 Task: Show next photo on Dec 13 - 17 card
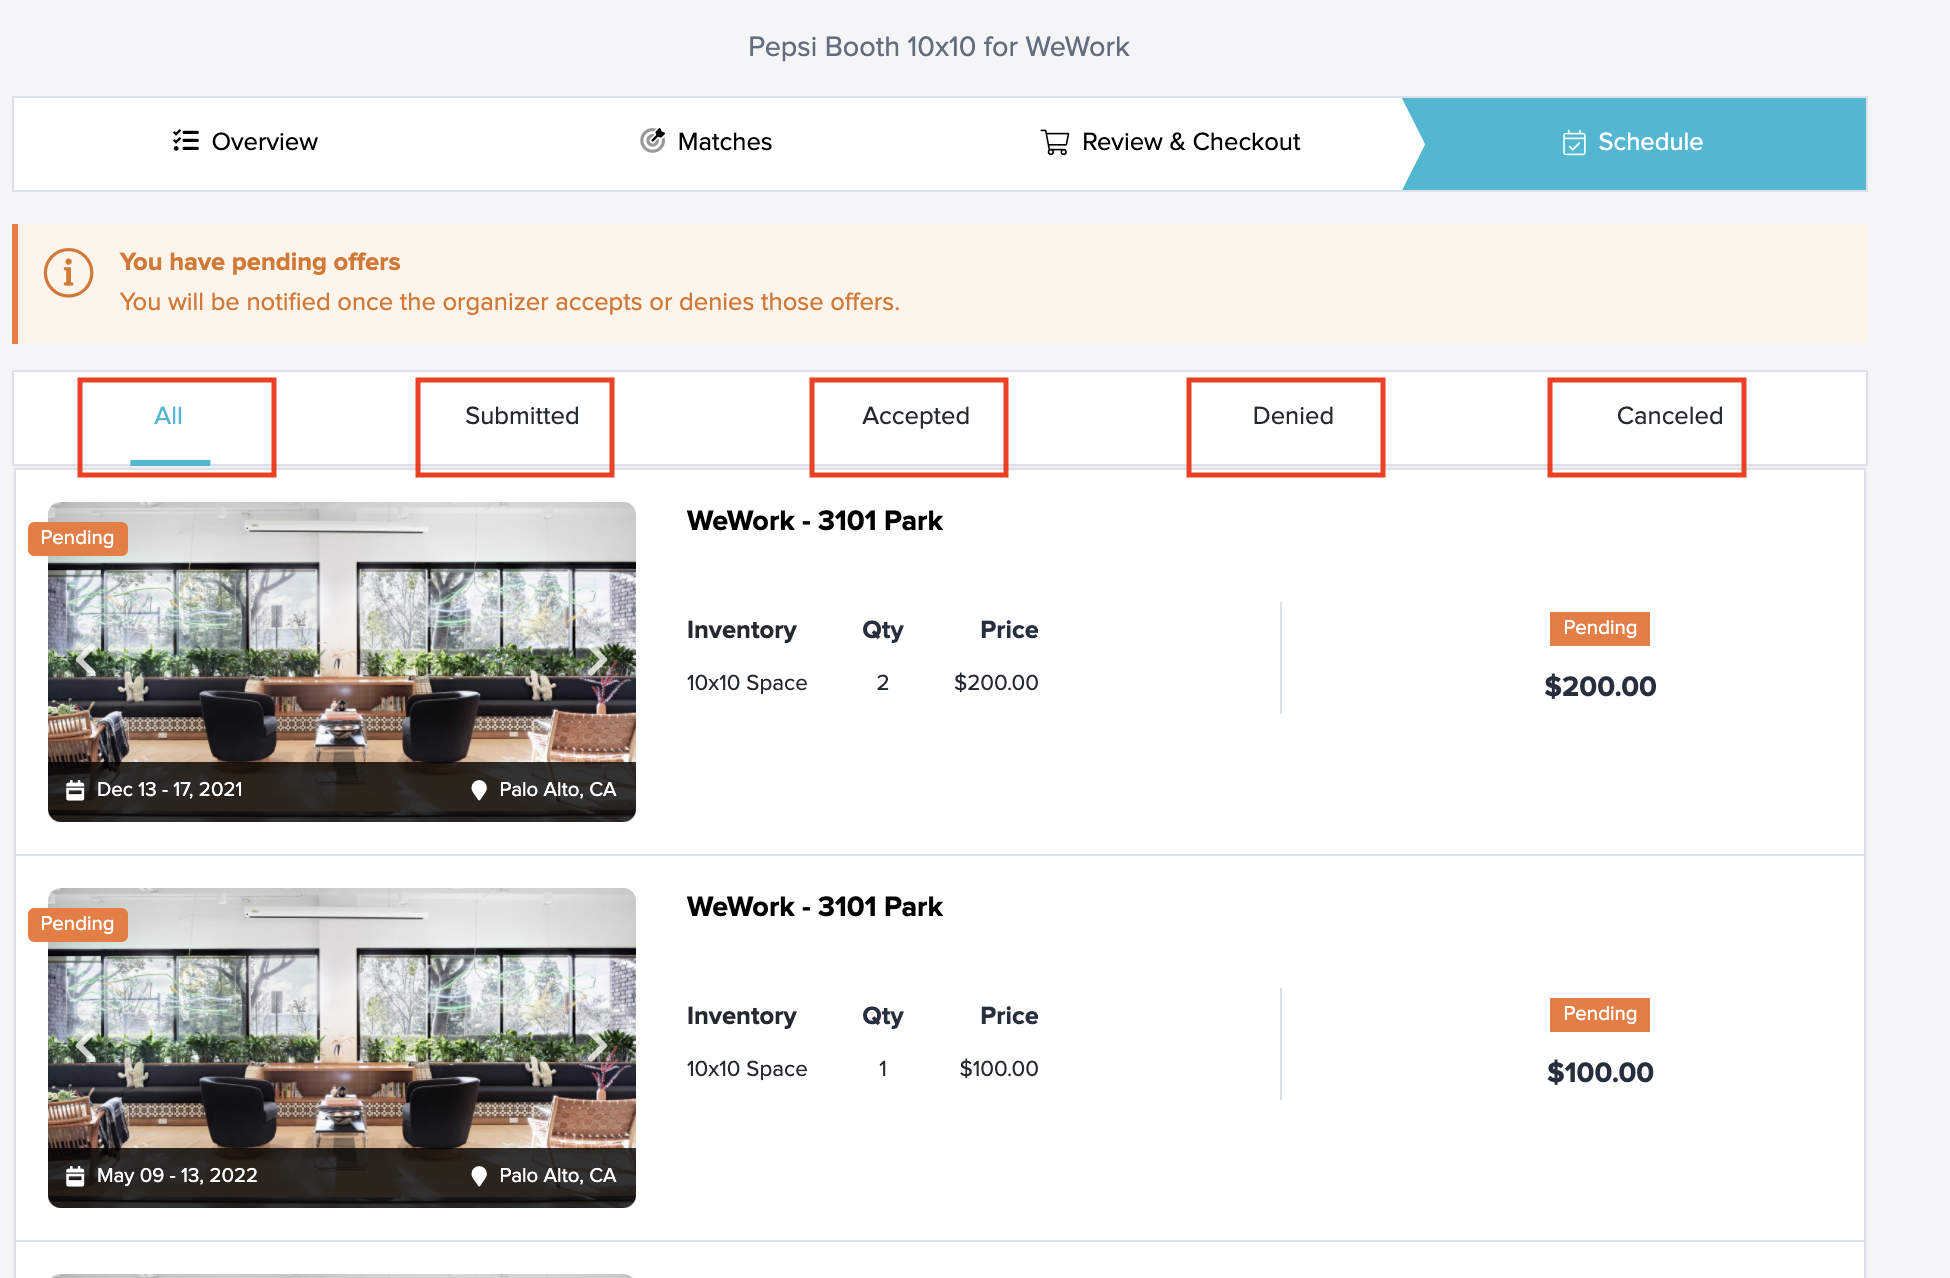[597, 661]
